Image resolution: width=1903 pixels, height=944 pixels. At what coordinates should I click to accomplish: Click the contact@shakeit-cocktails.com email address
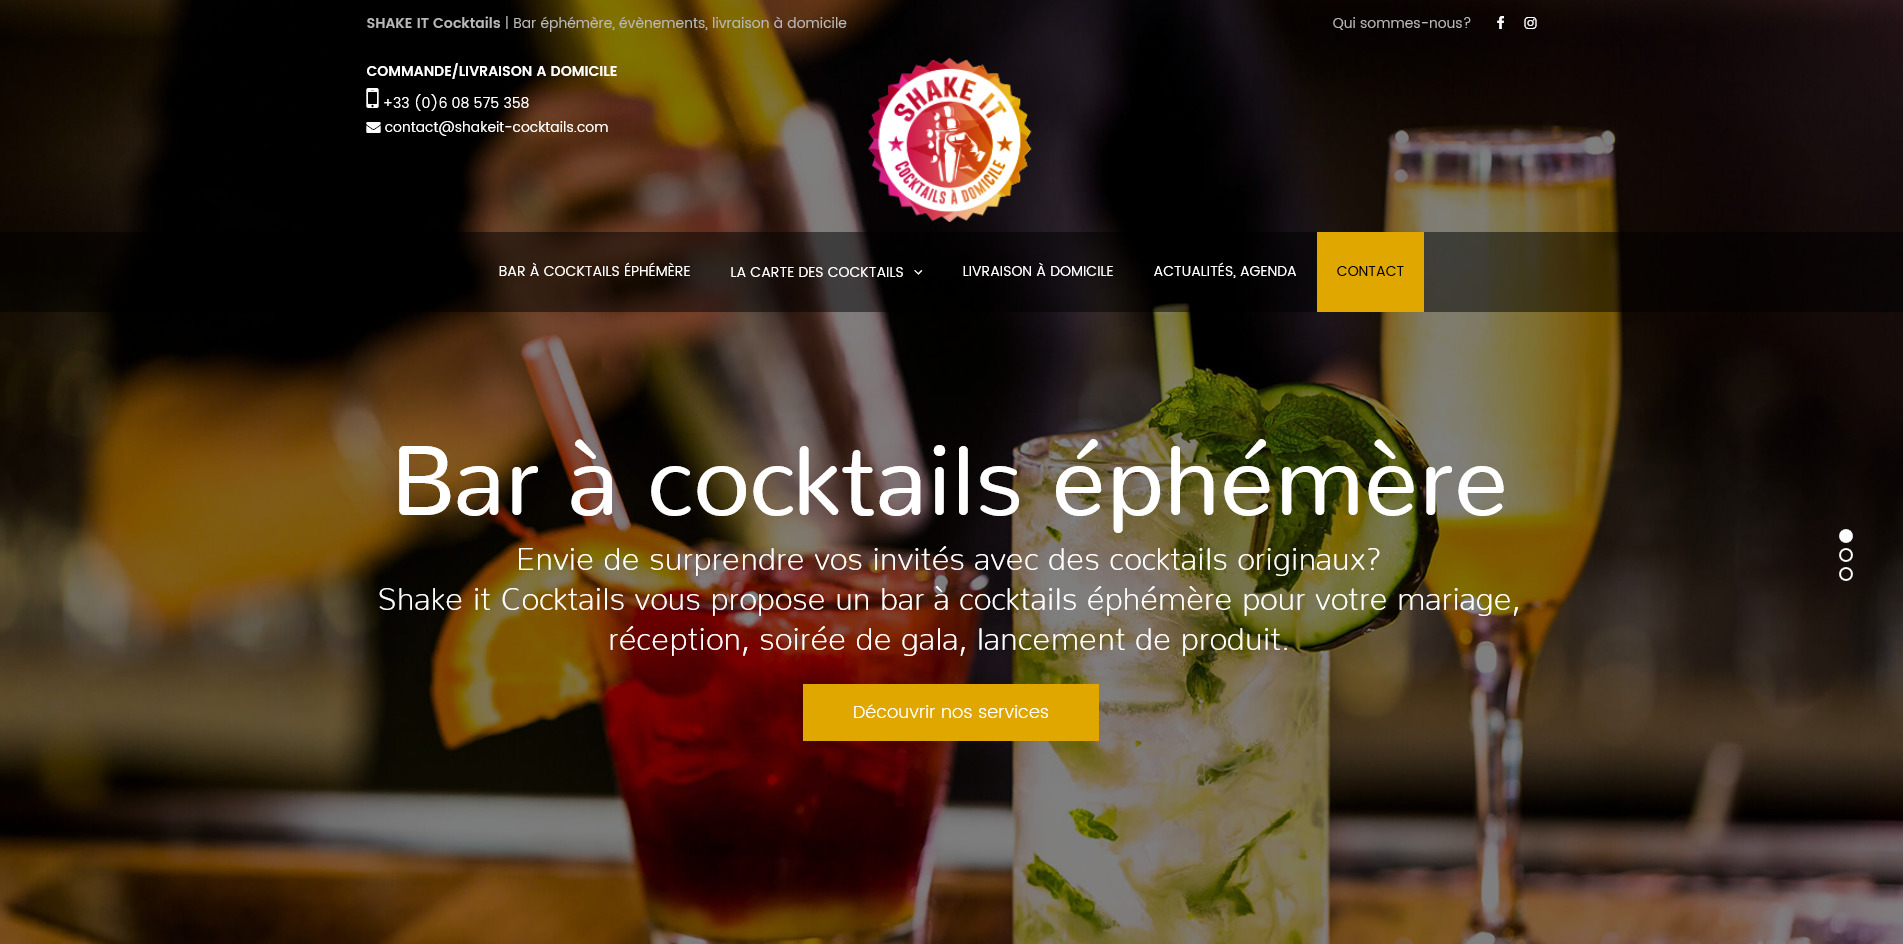[496, 127]
